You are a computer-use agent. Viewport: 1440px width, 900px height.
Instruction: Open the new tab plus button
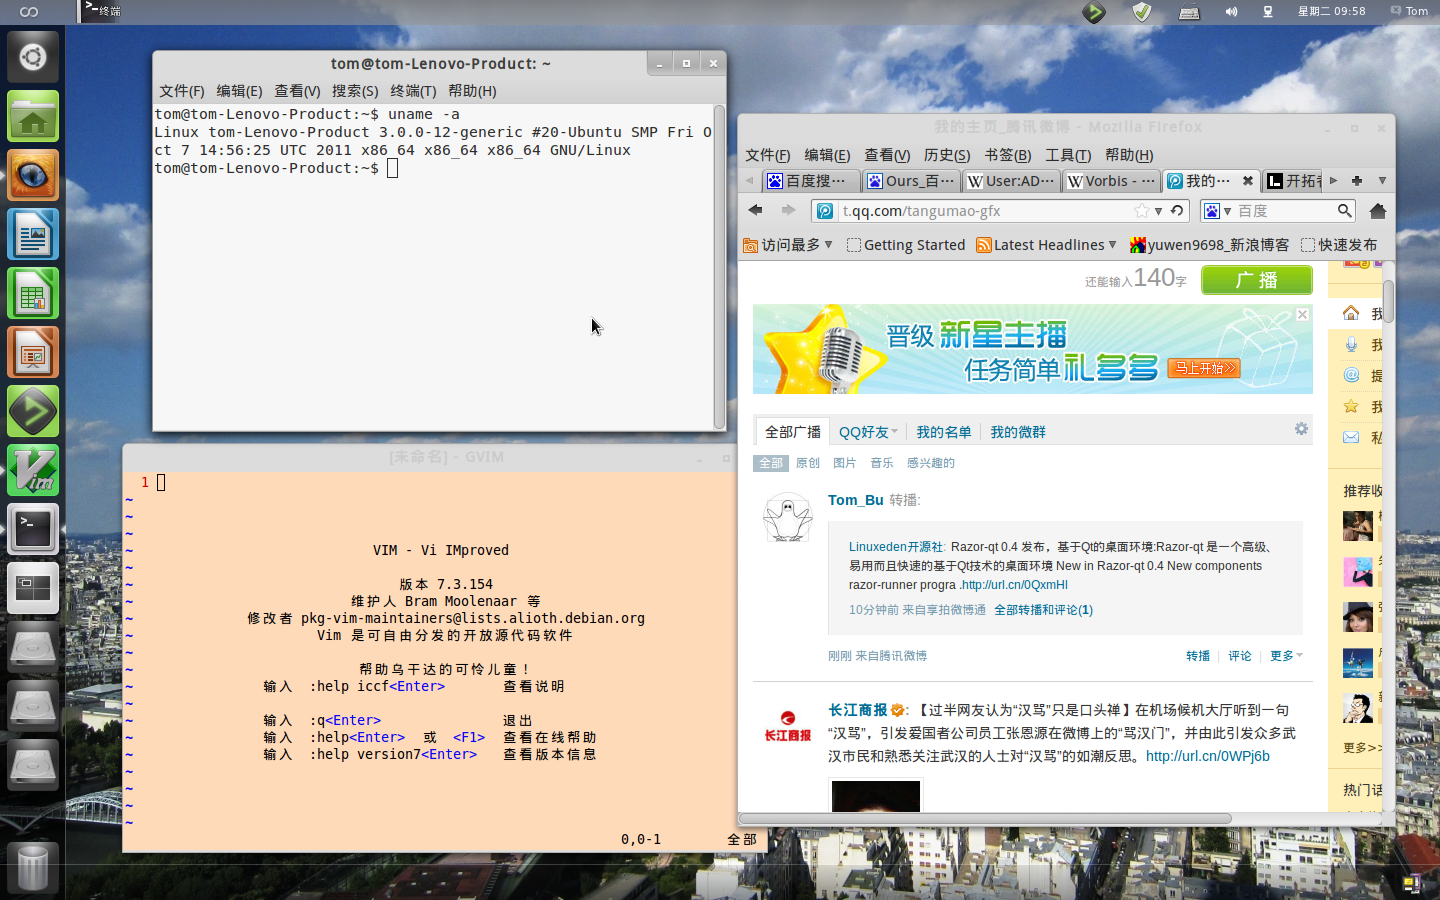1357,181
